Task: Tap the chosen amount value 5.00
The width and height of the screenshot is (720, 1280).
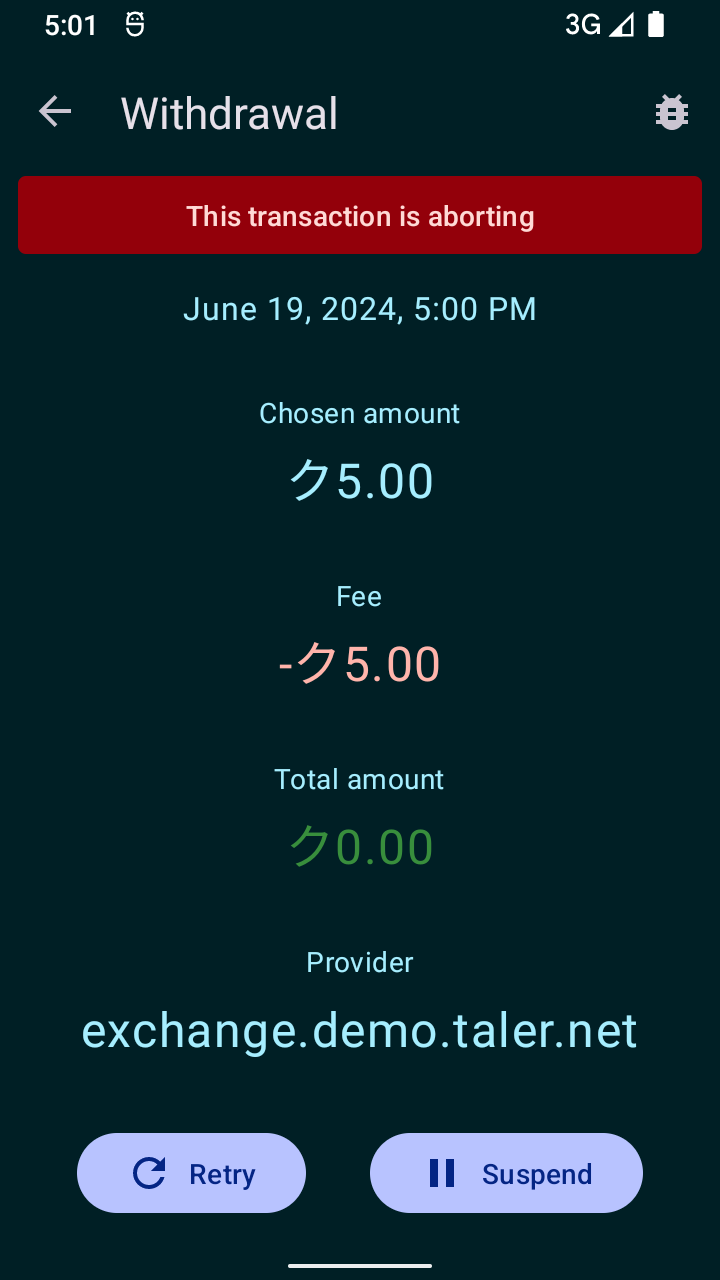Action: [360, 481]
